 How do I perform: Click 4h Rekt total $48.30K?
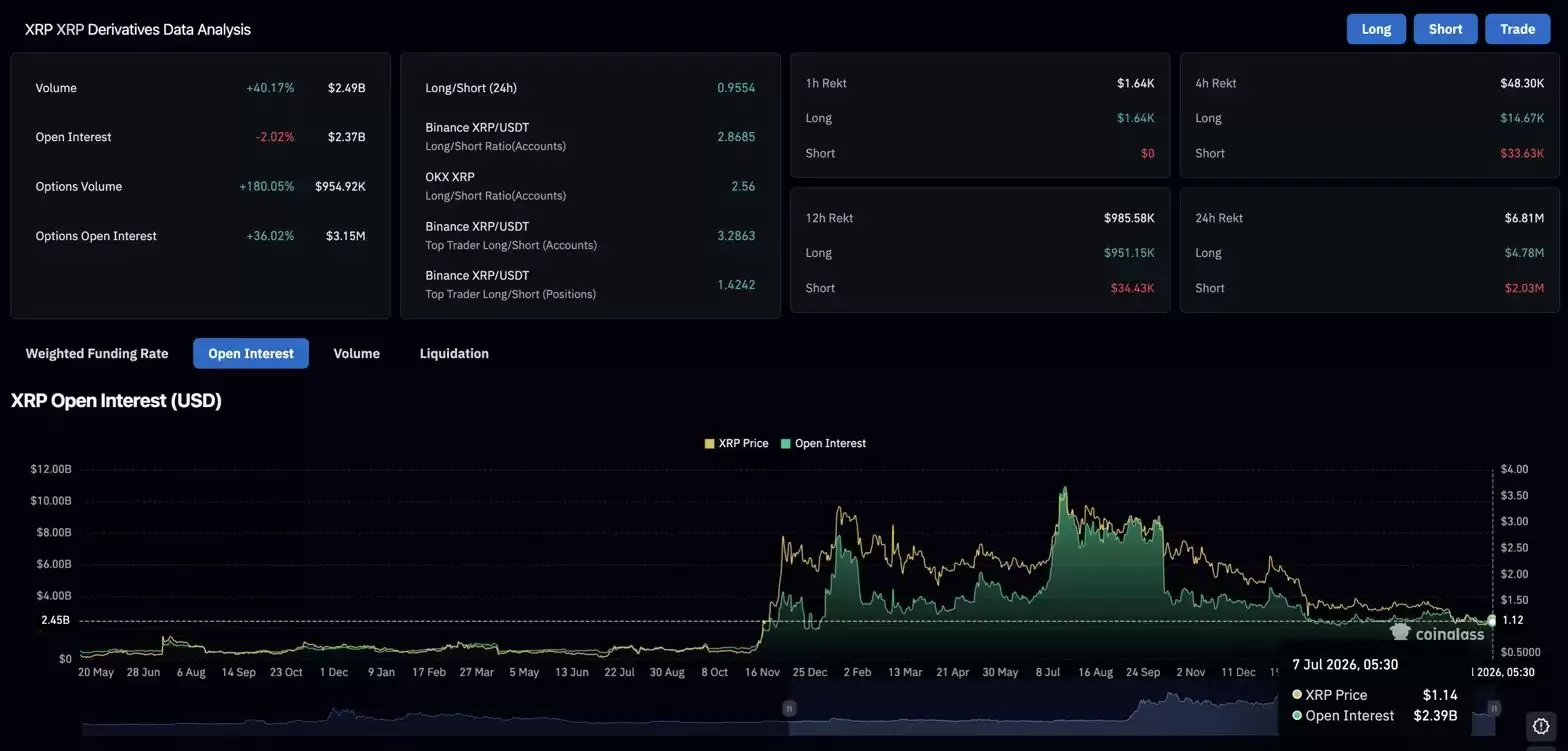(1522, 83)
